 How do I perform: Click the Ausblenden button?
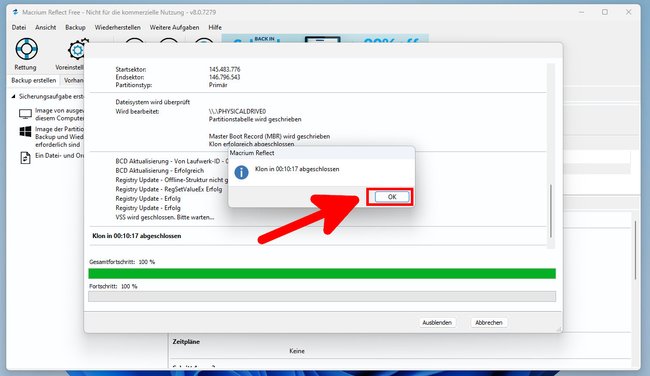point(437,323)
